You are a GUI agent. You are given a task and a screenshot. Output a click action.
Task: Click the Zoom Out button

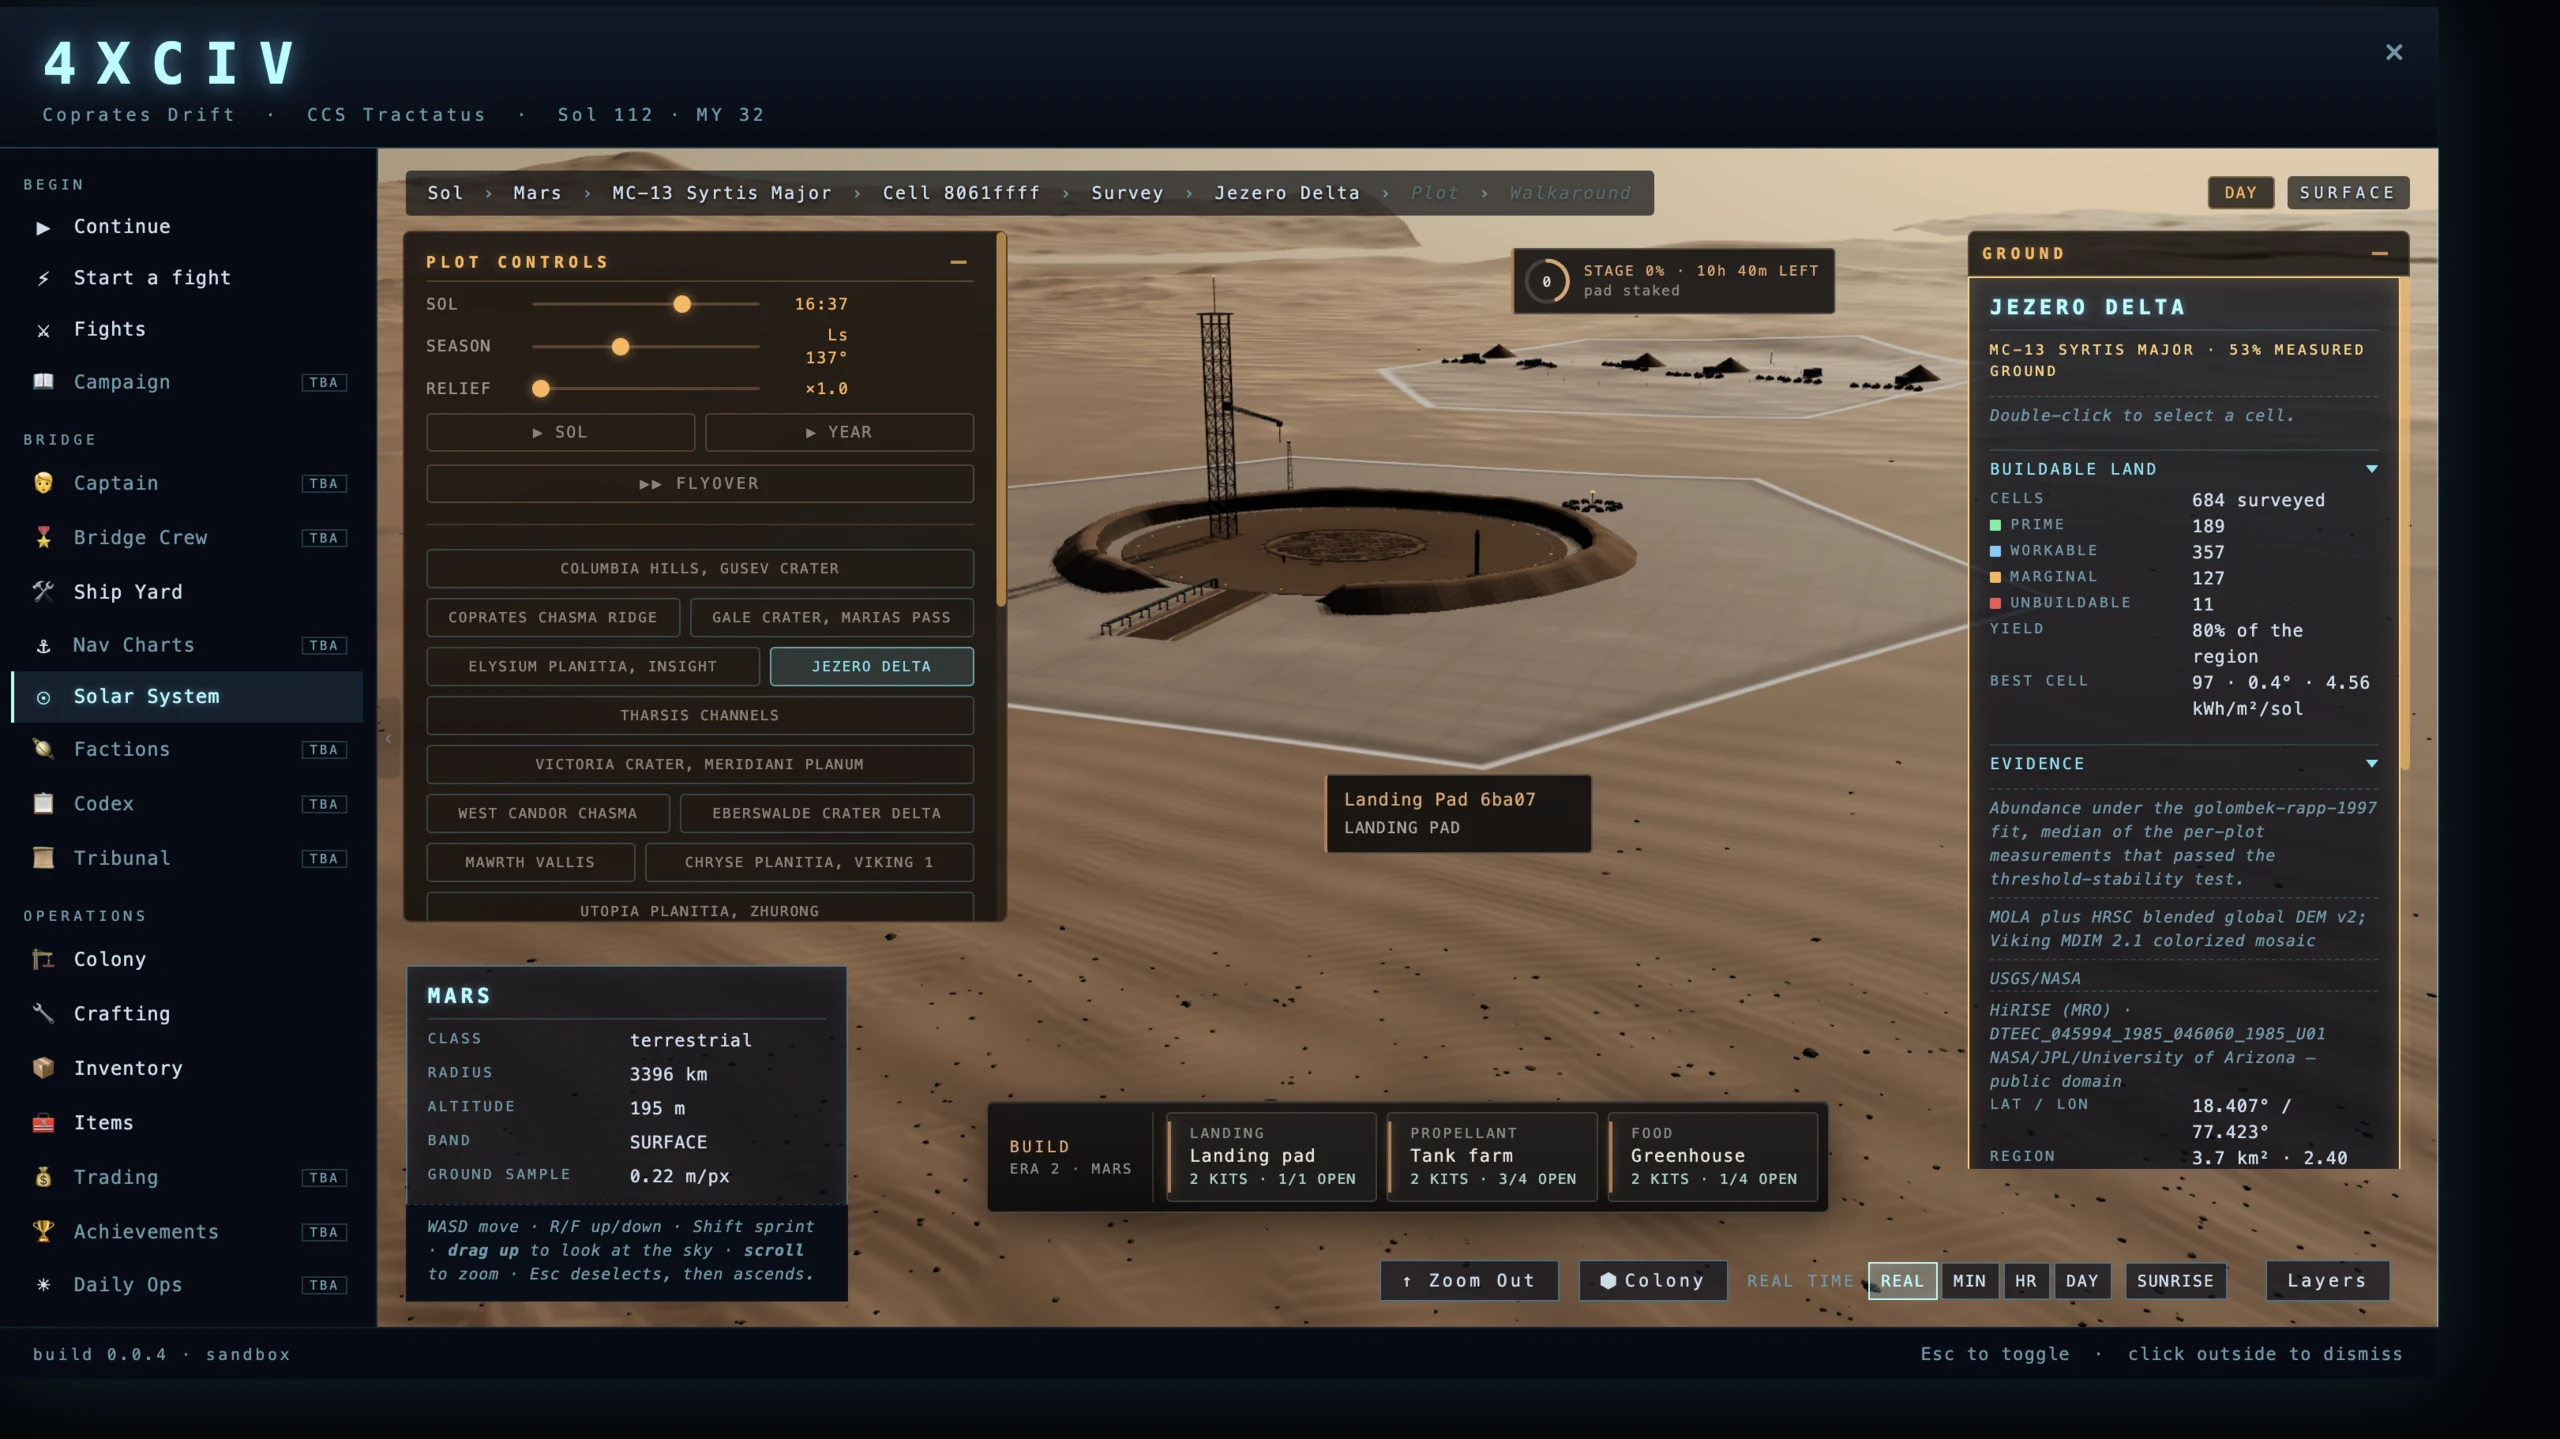tap(1469, 1281)
